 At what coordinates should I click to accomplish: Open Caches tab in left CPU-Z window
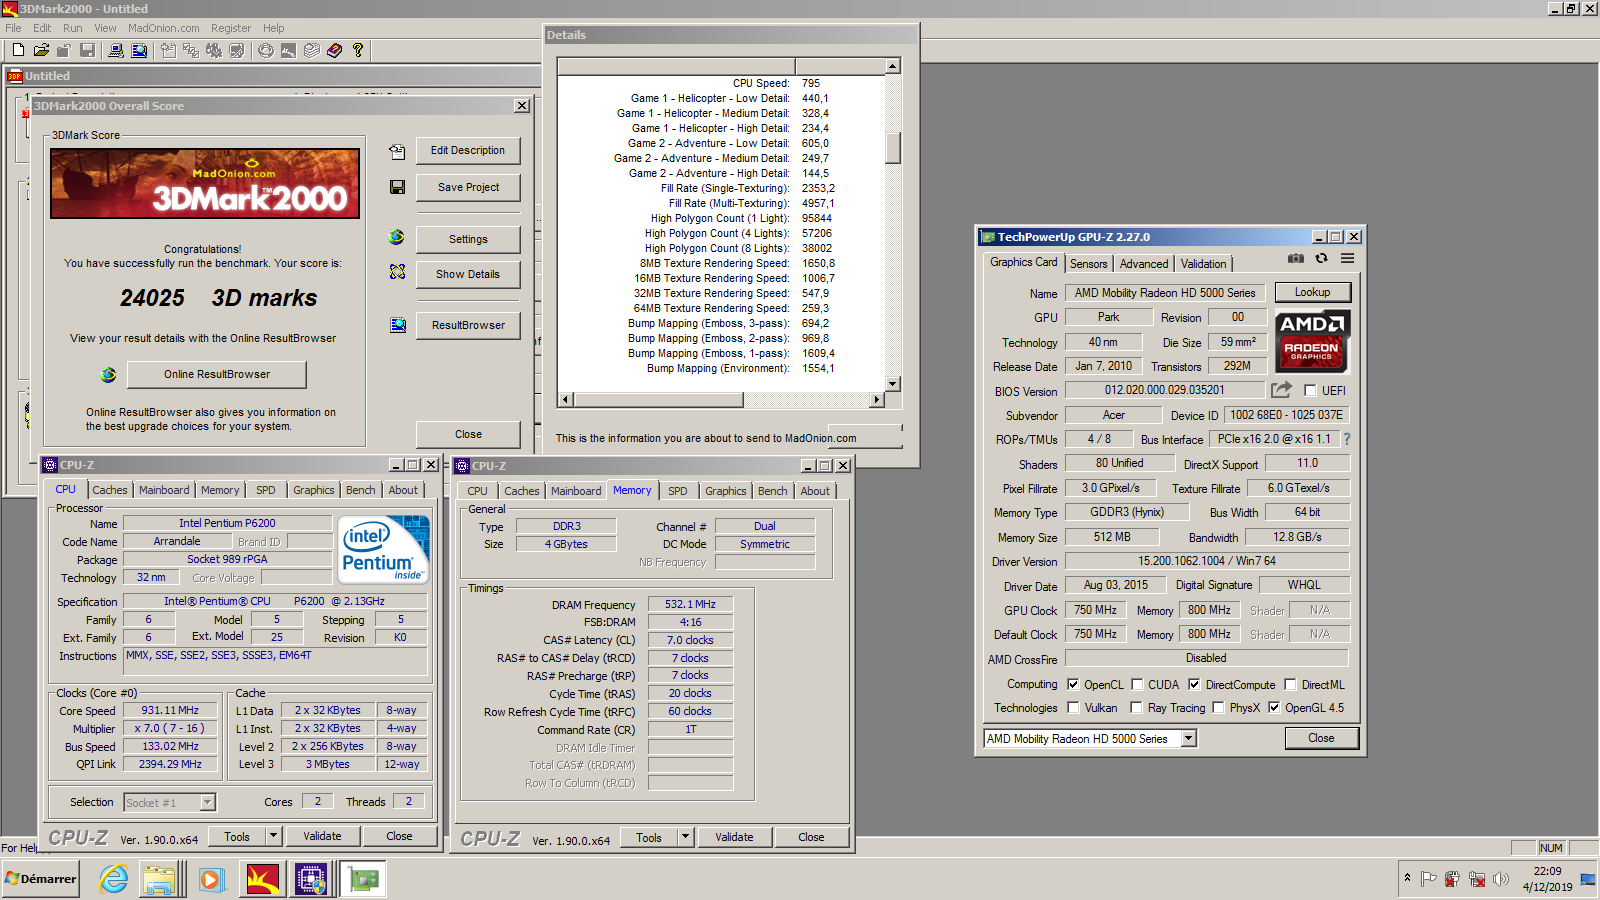[109, 490]
